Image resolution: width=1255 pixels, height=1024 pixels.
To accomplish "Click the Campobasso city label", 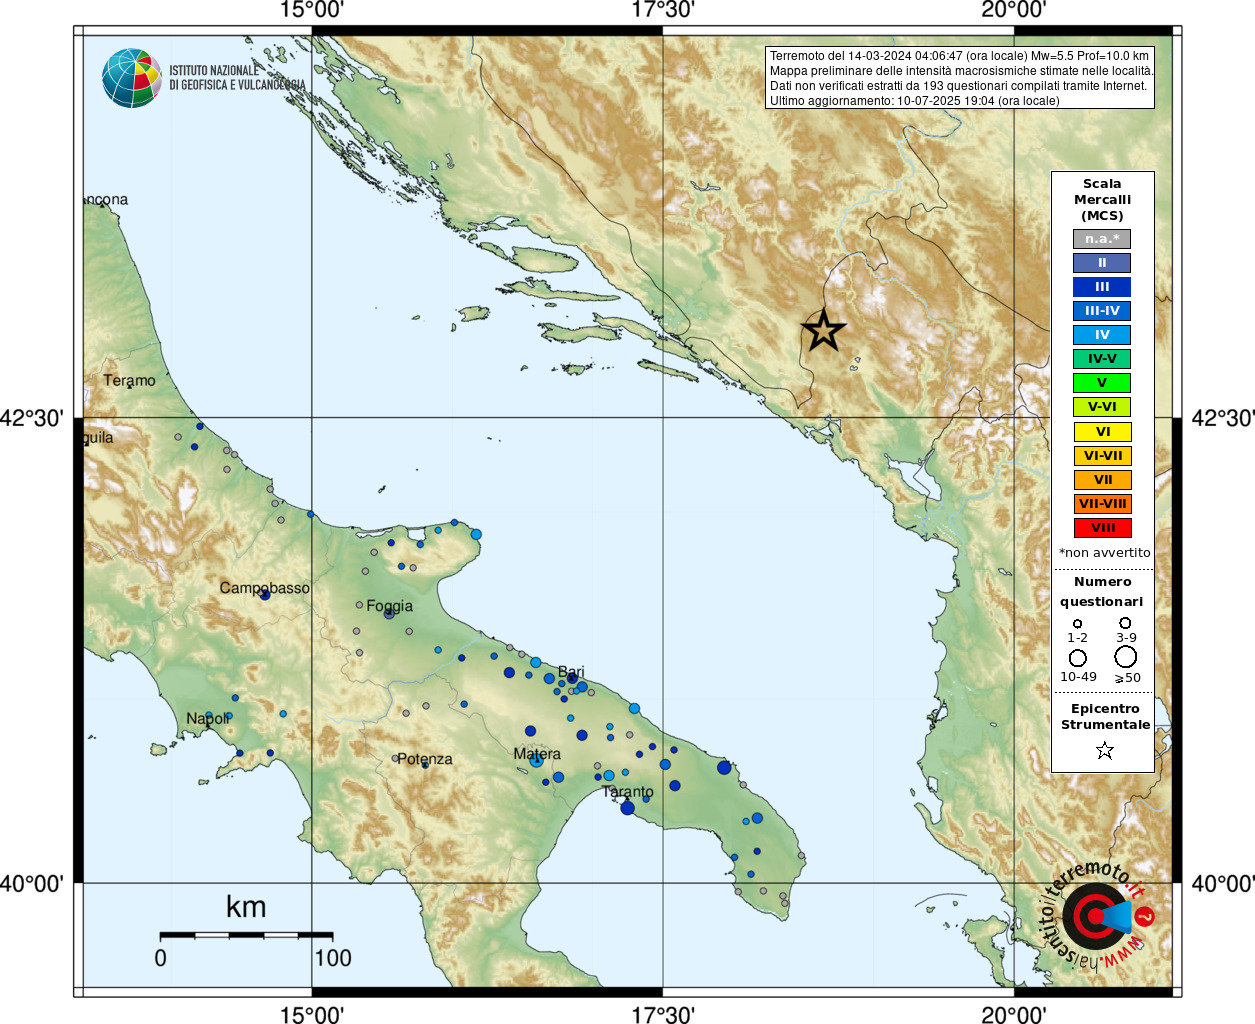I will point(265,588).
